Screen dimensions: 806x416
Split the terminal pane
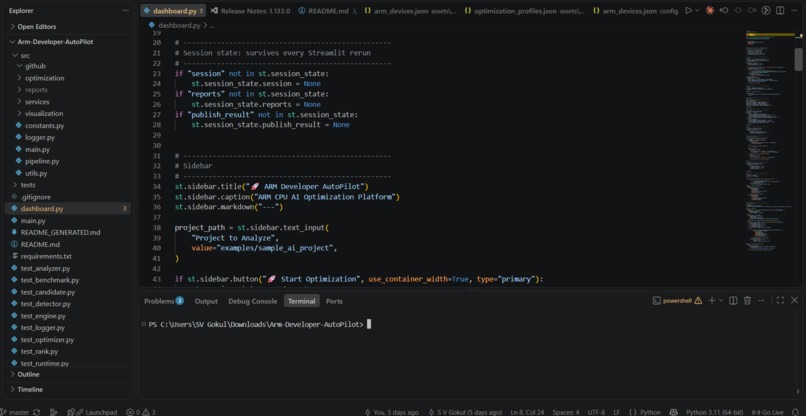[734, 300]
